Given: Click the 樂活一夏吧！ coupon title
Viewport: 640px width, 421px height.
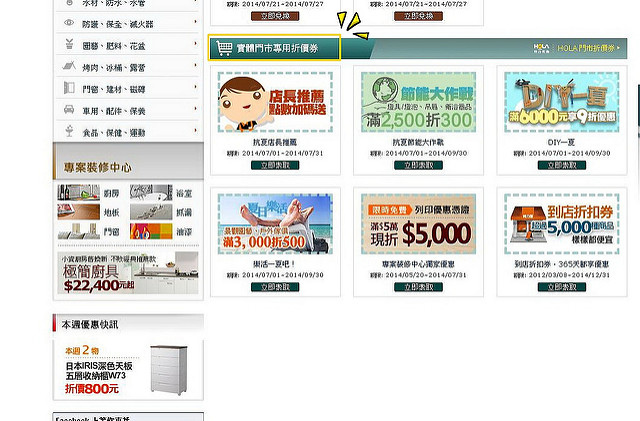Looking at the screenshot, I should (x=275, y=264).
